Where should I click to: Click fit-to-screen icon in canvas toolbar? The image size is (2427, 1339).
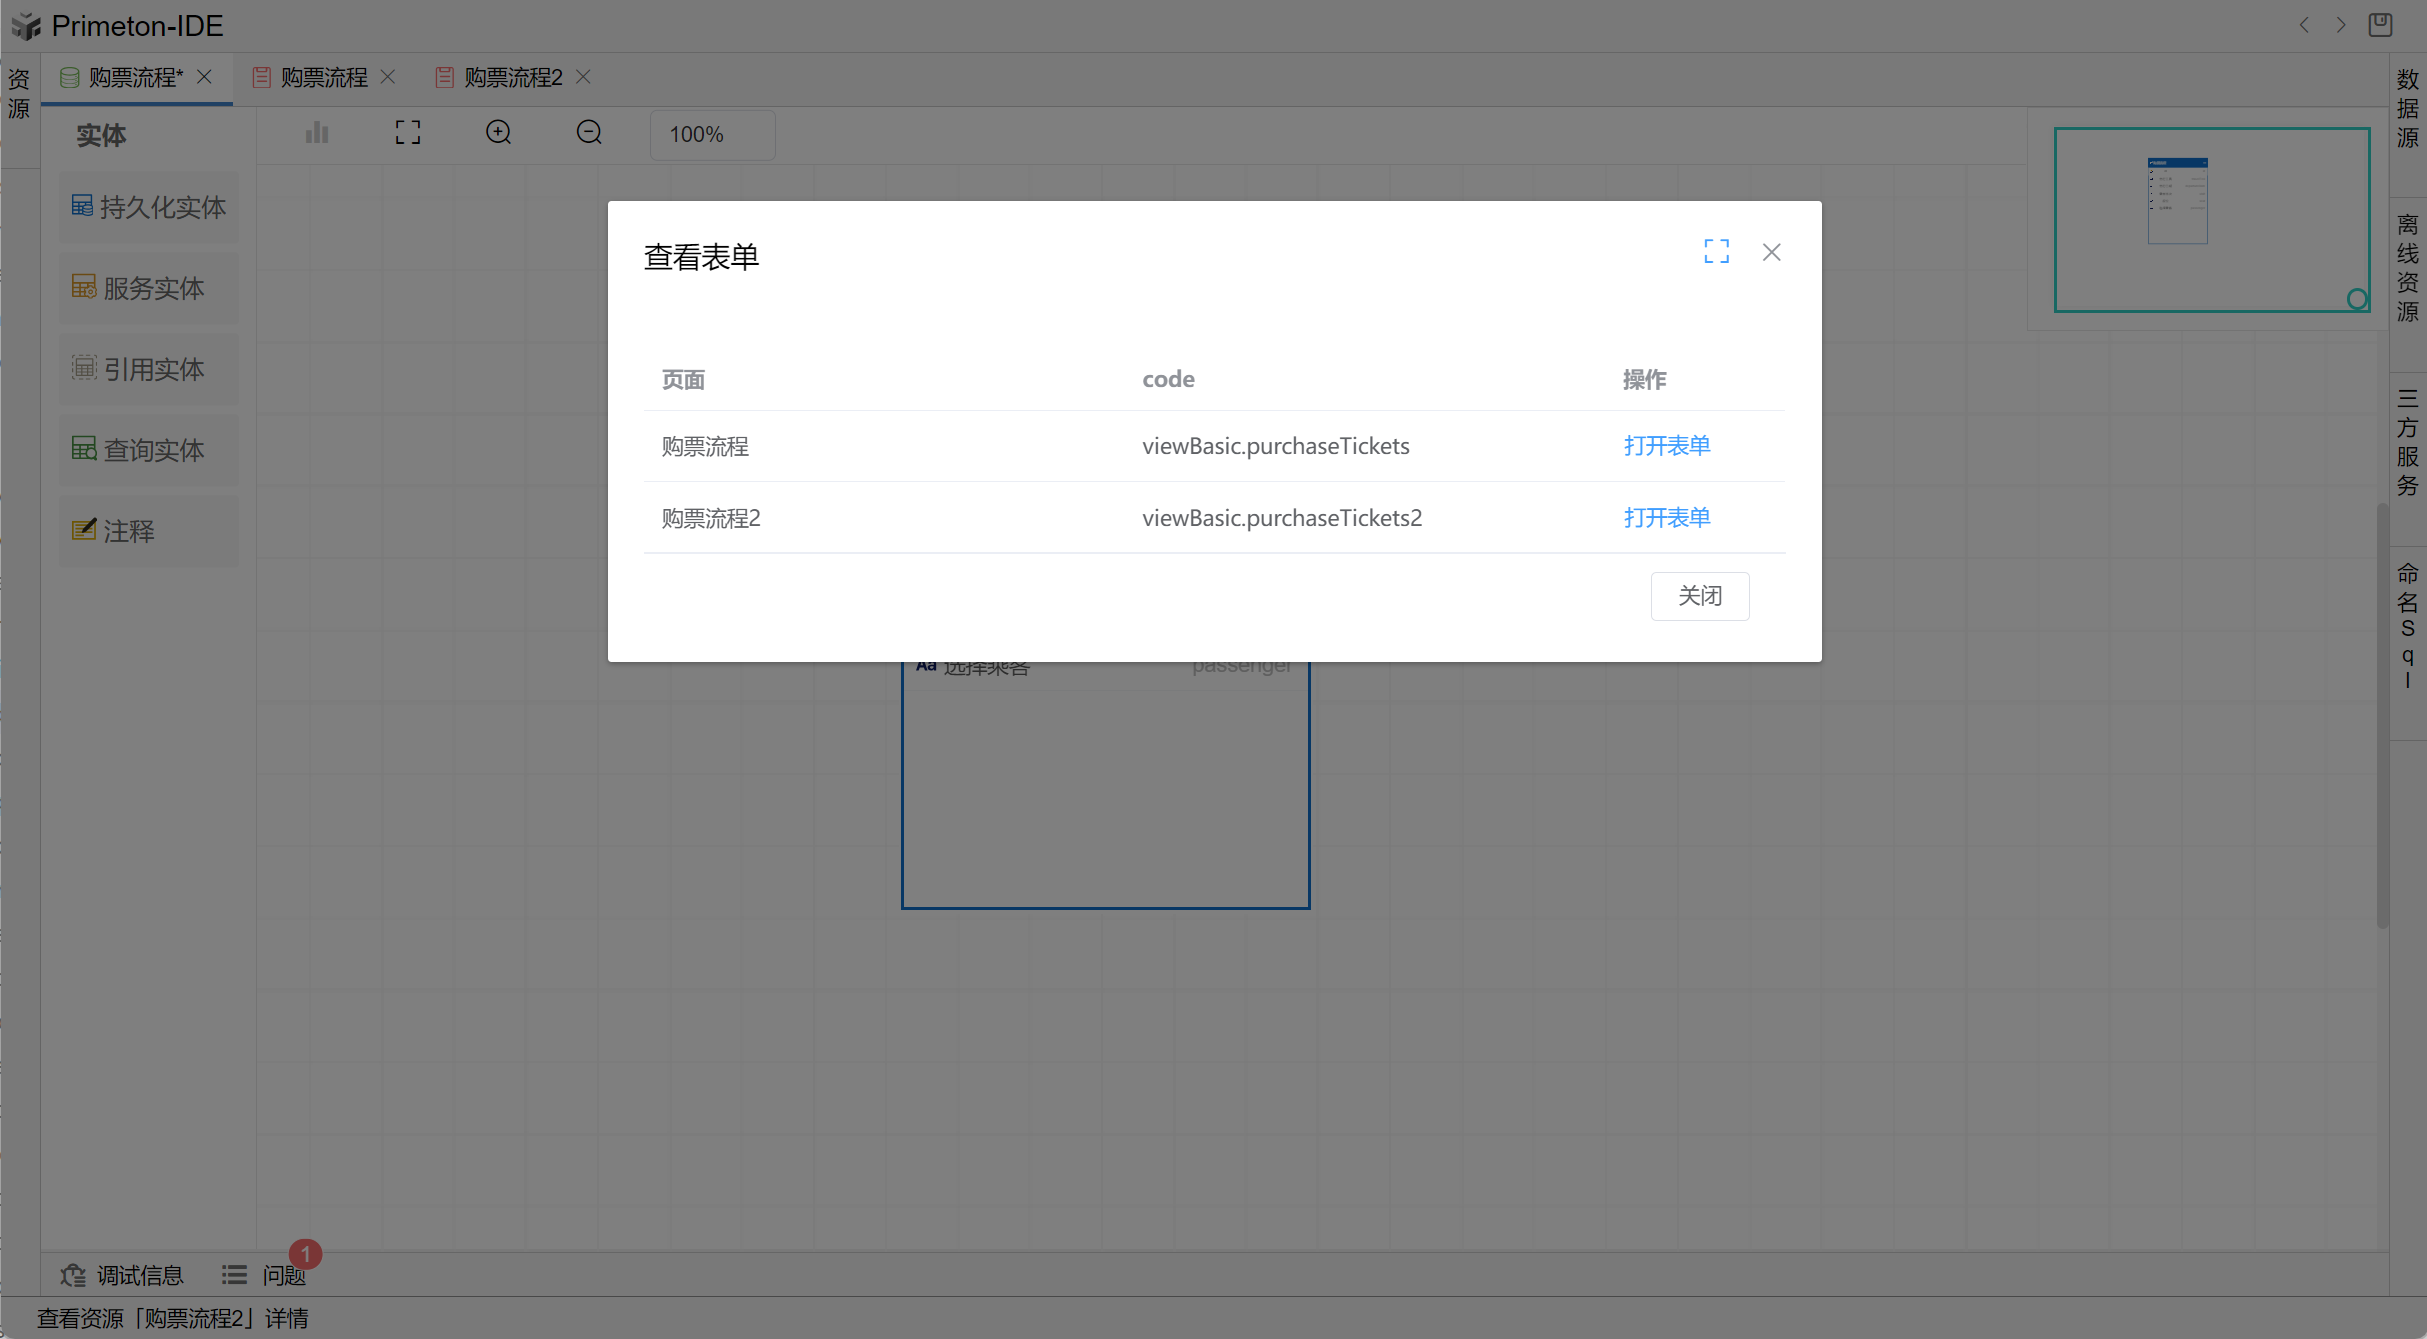408,132
